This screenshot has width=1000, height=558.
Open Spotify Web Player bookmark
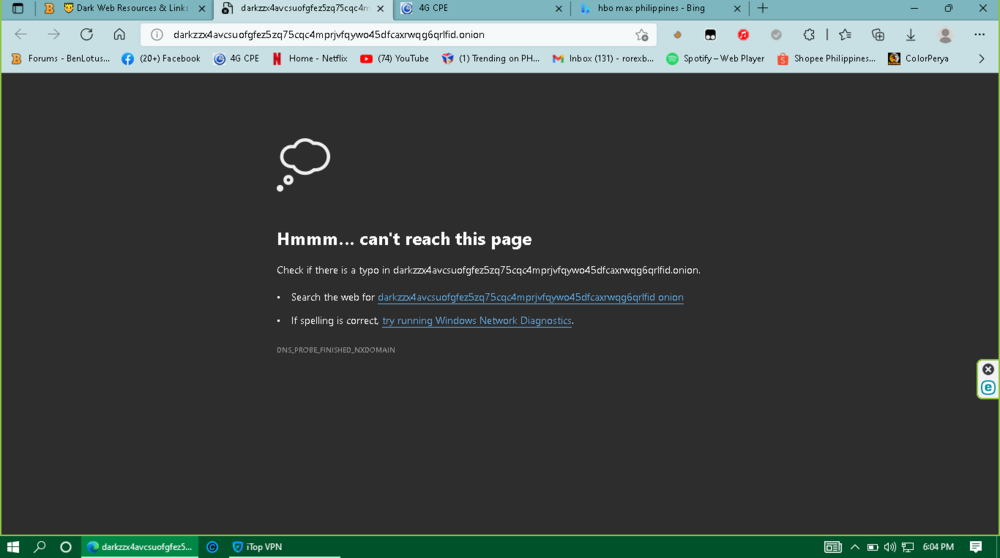(x=715, y=59)
